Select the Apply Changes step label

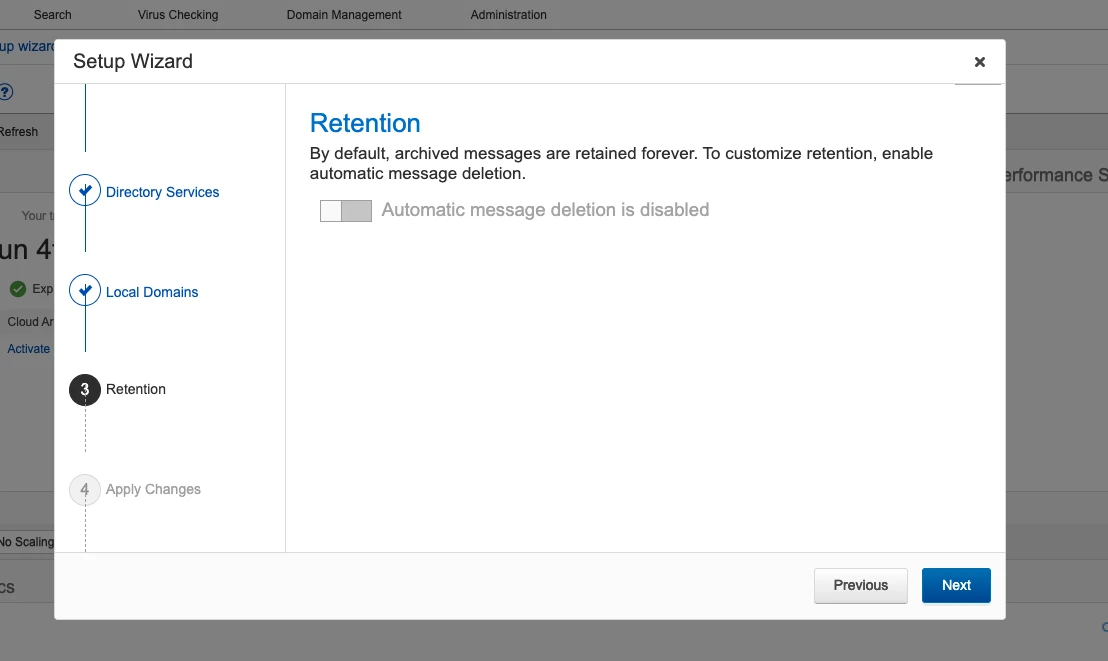pyautogui.click(x=153, y=489)
